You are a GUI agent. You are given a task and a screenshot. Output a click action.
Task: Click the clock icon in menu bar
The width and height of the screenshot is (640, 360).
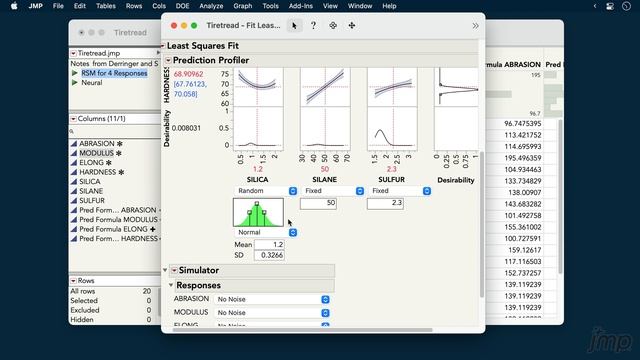(x=627, y=6)
